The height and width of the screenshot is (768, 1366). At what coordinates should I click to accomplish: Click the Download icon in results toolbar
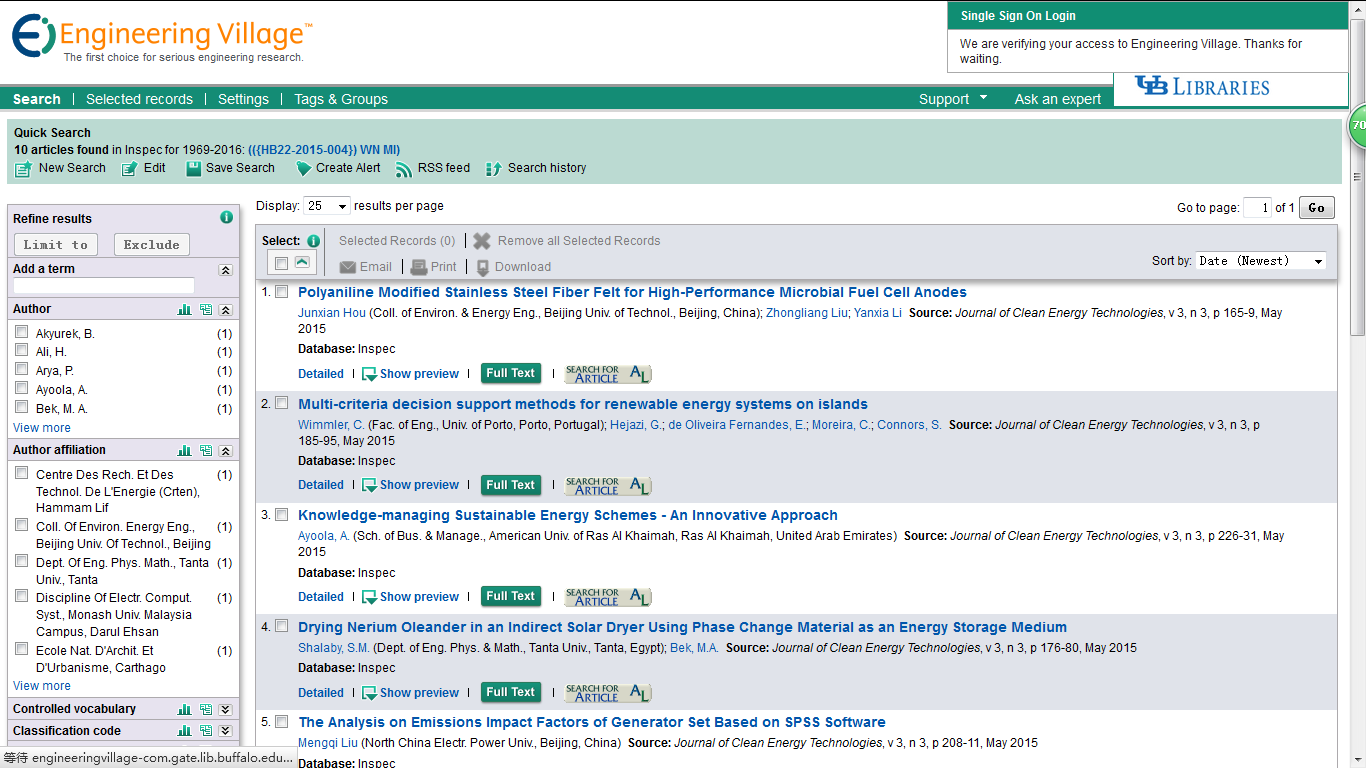[483, 267]
